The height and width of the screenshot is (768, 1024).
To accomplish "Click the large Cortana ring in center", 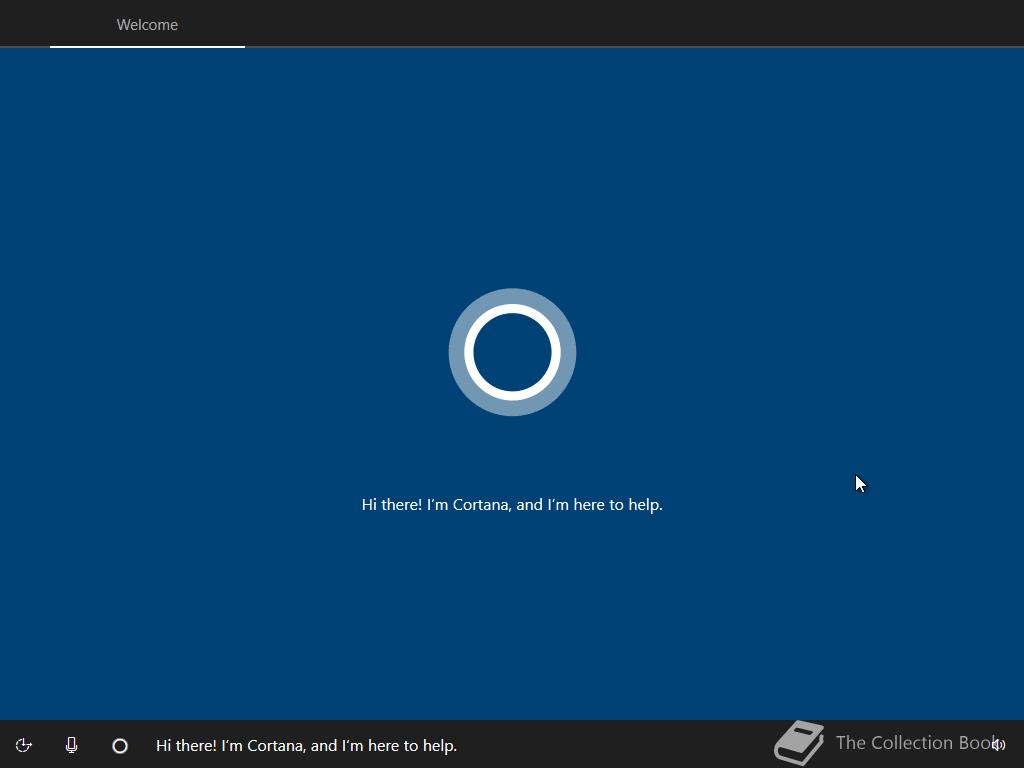I will coord(513,352).
